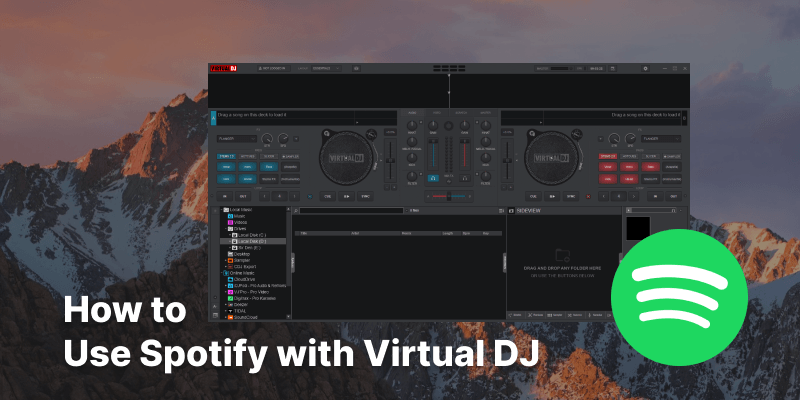800x400 pixels.
Task: Toggle the small square beside right HIGH EQ knob
Action: [477, 123]
